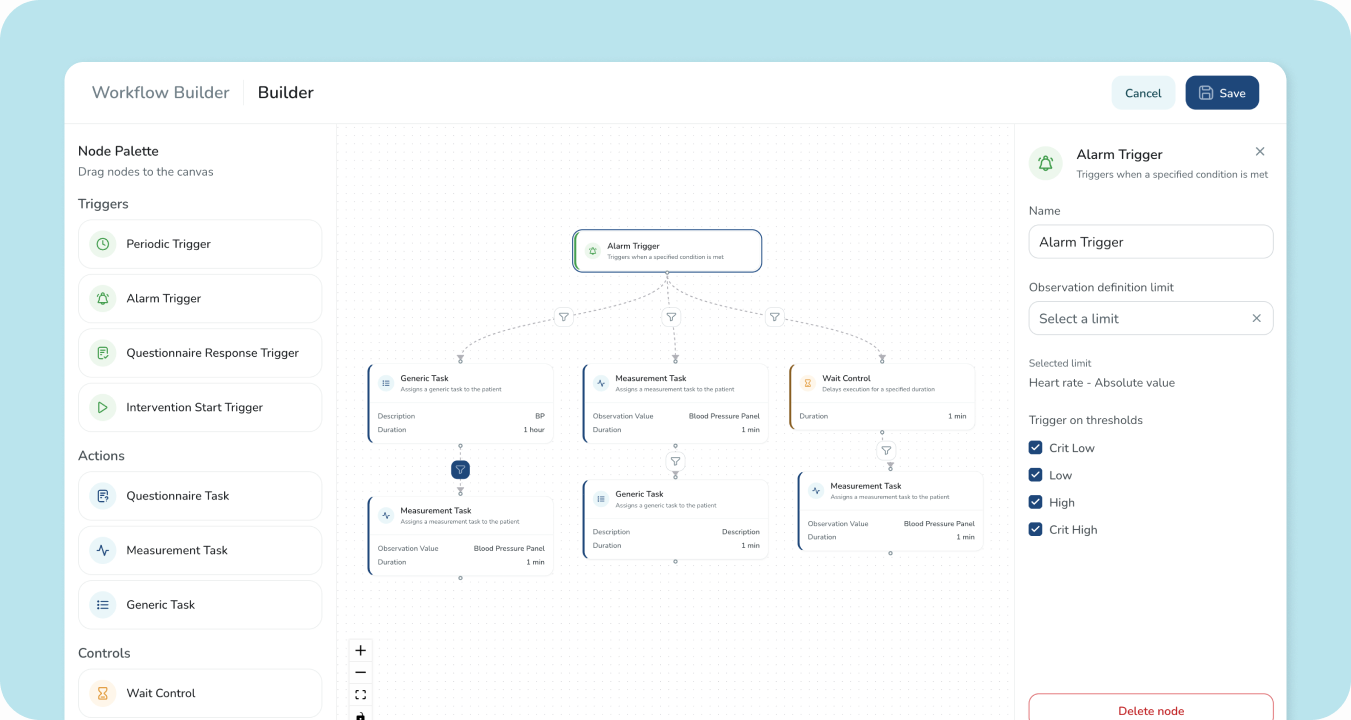The height and width of the screenshot is (720, 1351).
Task: Click the Questionnaire Response Trigger icon
Action: point(102,353)
